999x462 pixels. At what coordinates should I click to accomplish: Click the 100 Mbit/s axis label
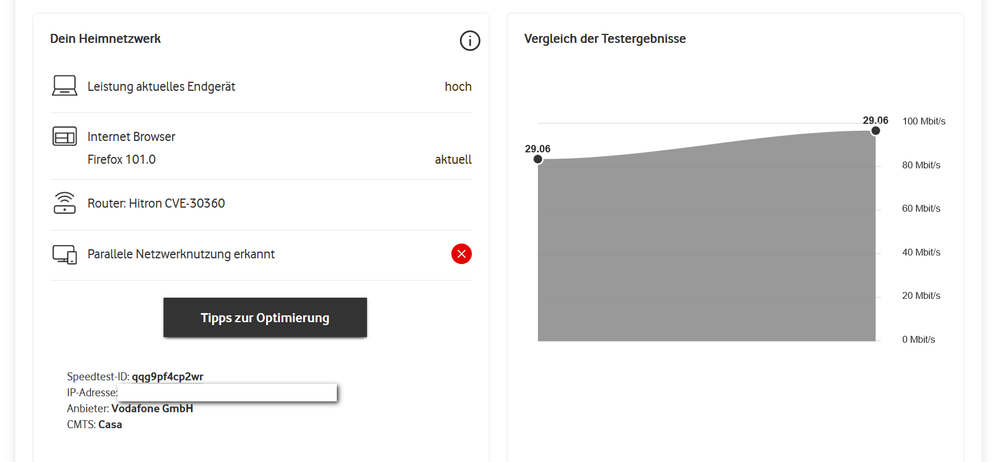click(923, 122)
